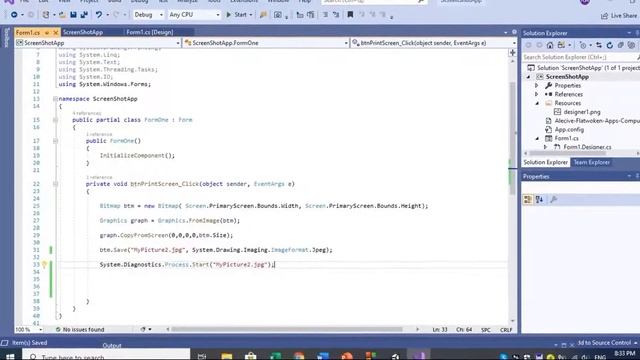The height and width of the screenshot is (360, 640).
Task: Click the Home icon in Solution Explorer
Action: tap(550, 45)
